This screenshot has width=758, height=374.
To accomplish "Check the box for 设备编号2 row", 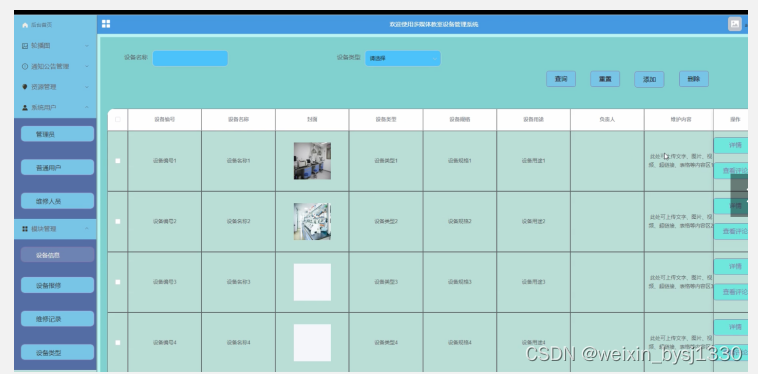I will [118, 221].
